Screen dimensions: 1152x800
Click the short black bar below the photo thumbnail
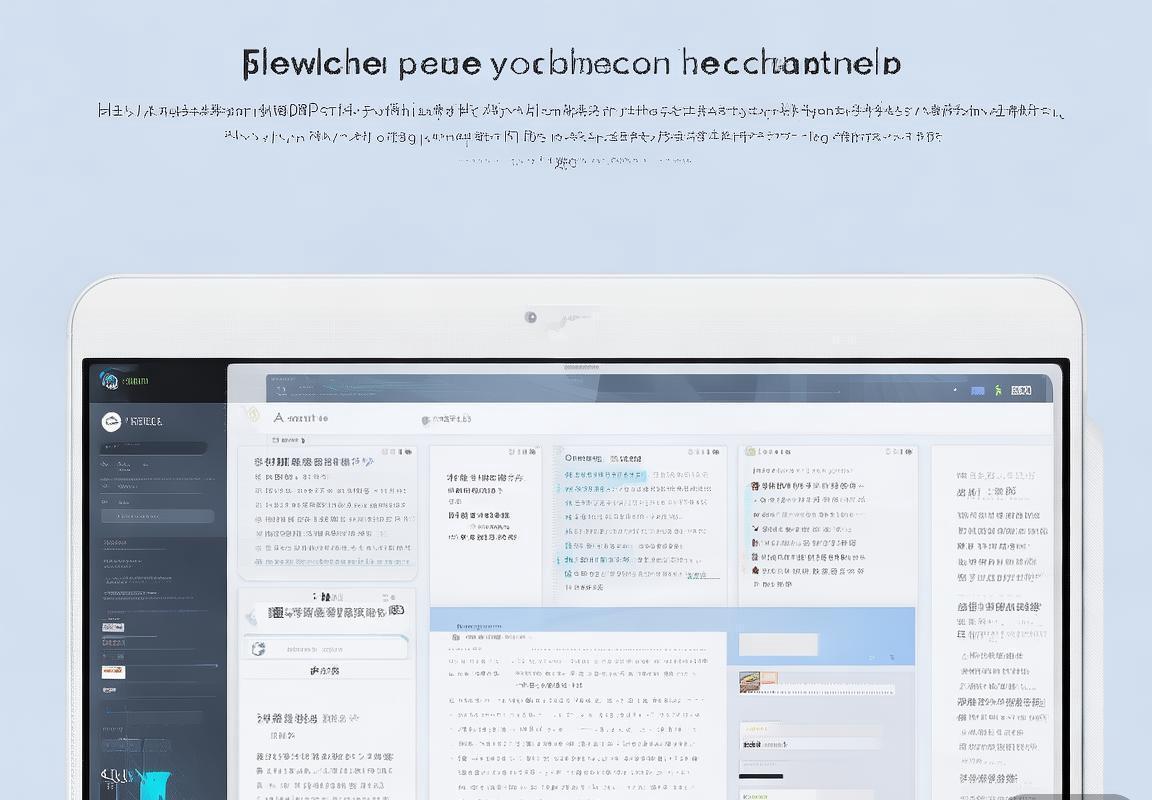click(760, 776)
